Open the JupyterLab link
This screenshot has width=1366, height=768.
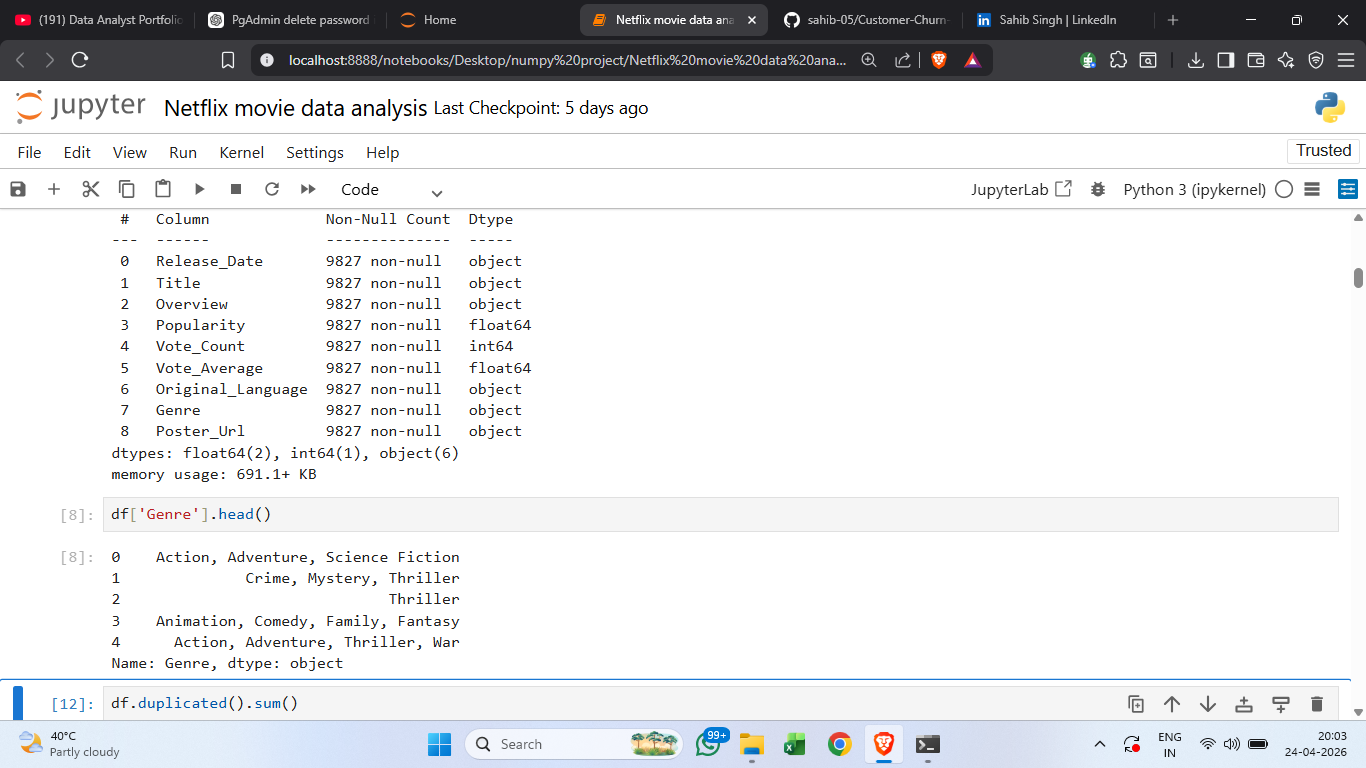pos(1021,189)
